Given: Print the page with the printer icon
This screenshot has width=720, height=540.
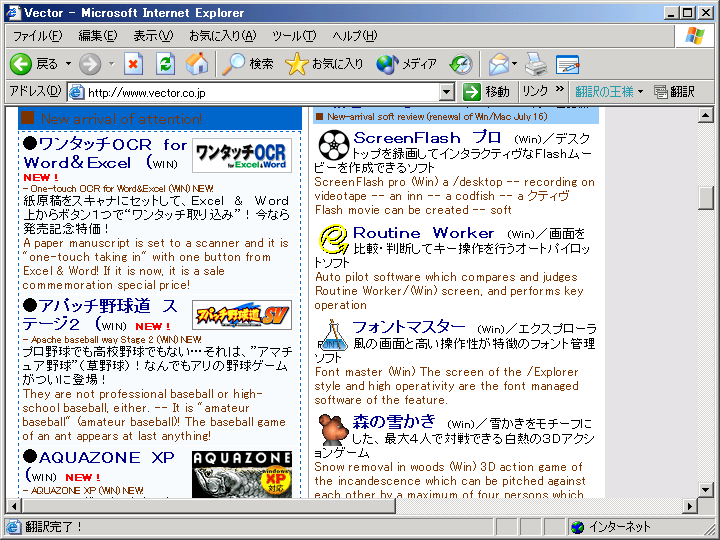Looking at the screenshot, I should coord(536,64).
